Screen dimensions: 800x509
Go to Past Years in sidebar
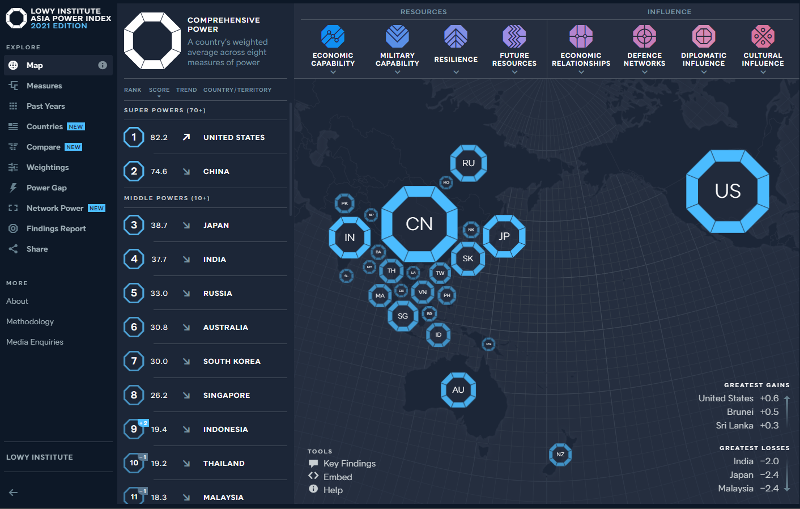tap(46, 106)
